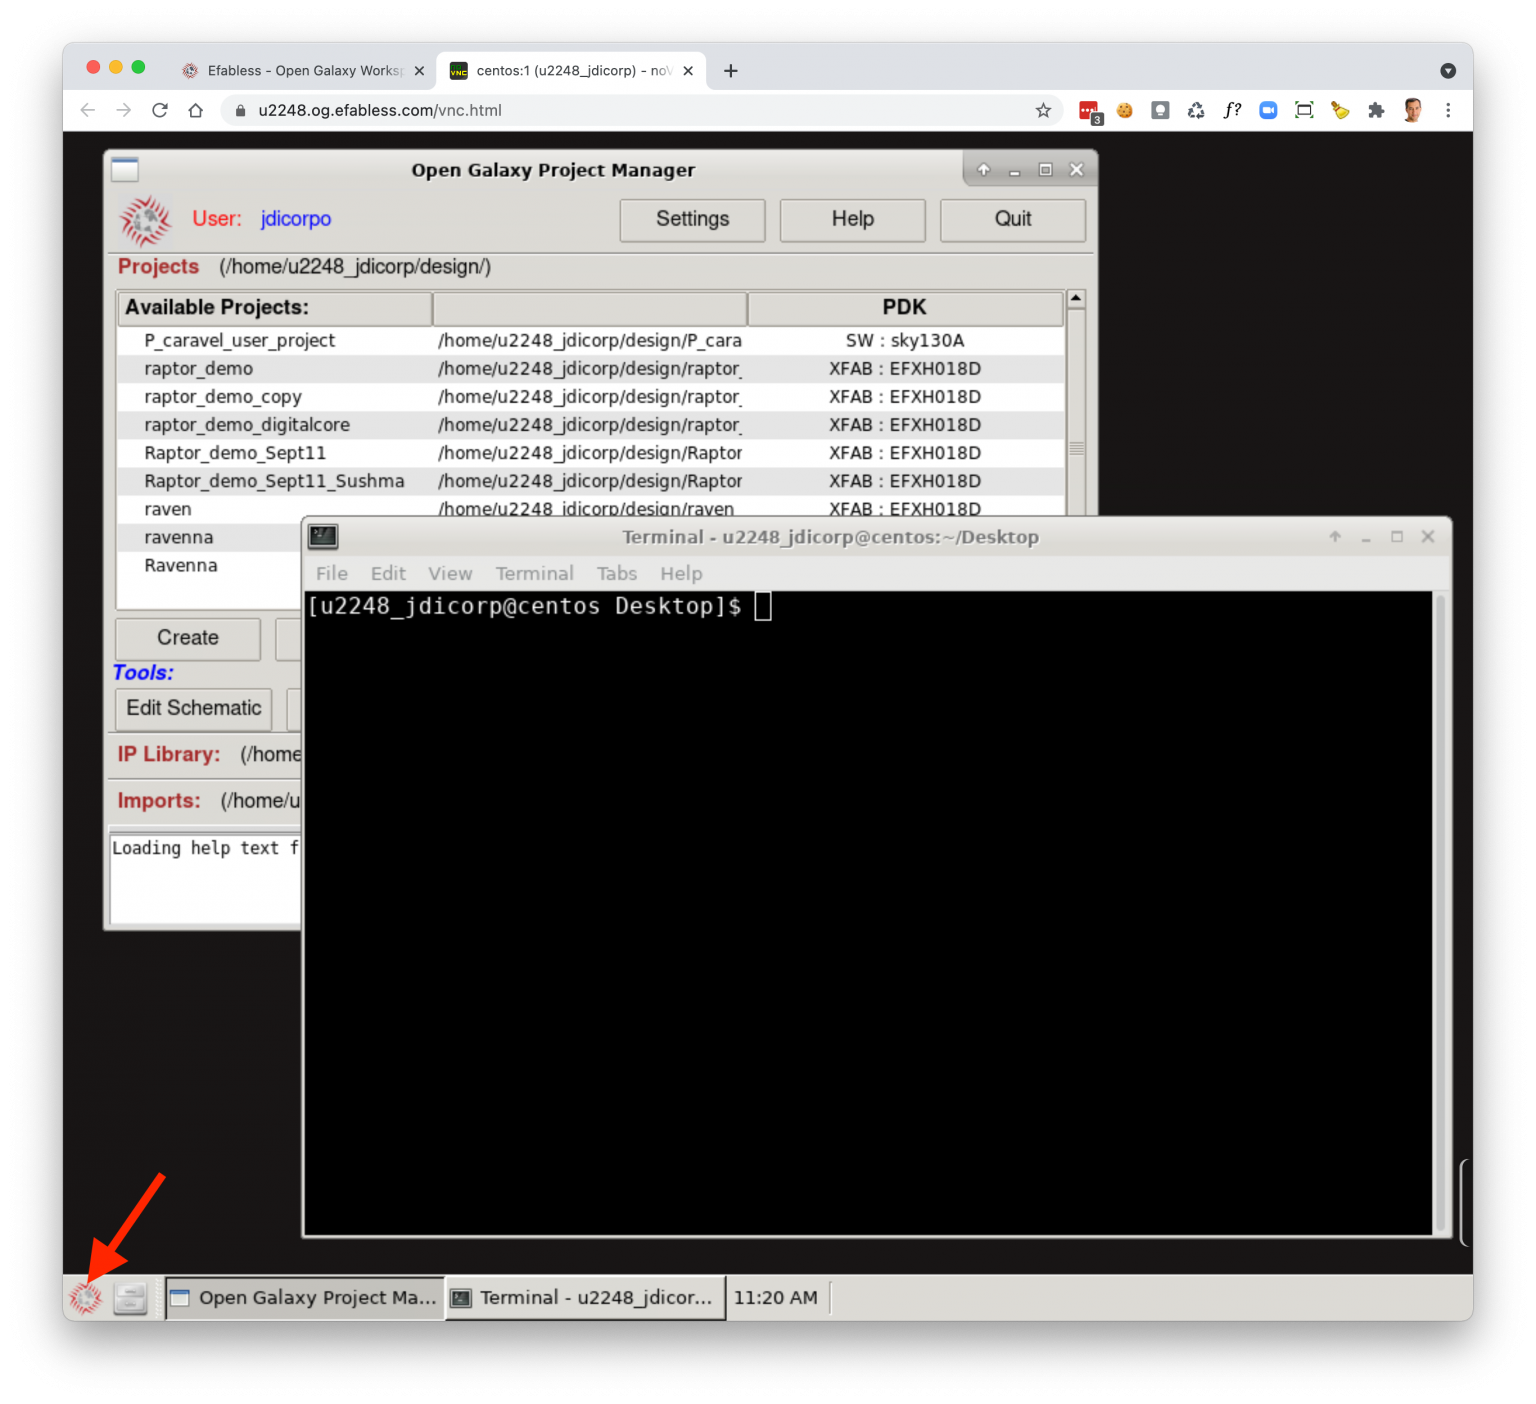Open the Terminal File menu
The image size is (1536, 1404).
[x=332, y=573]
